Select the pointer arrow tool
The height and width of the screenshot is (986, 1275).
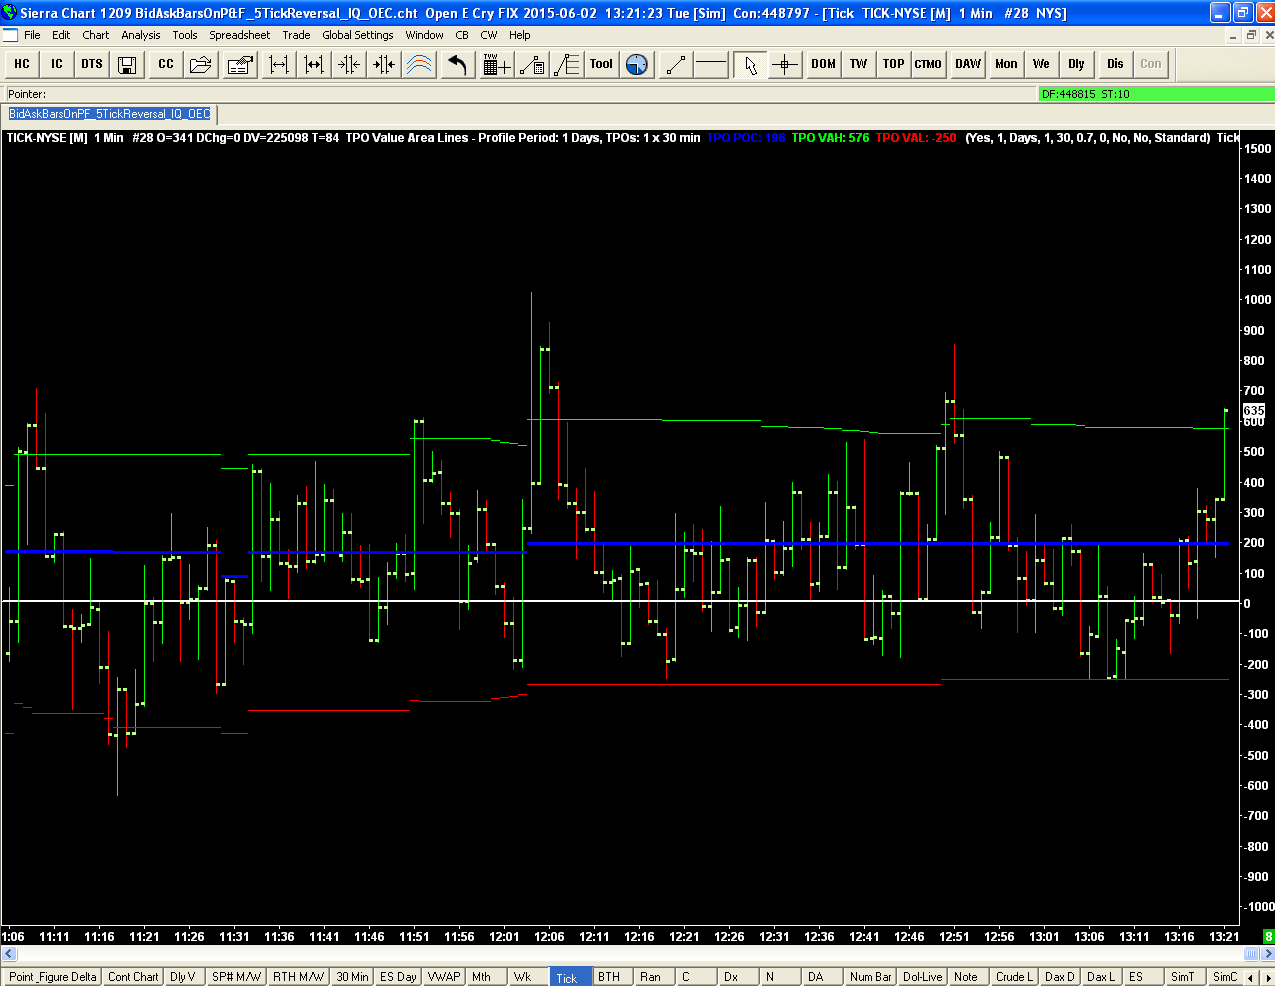[x=750, y=64]
